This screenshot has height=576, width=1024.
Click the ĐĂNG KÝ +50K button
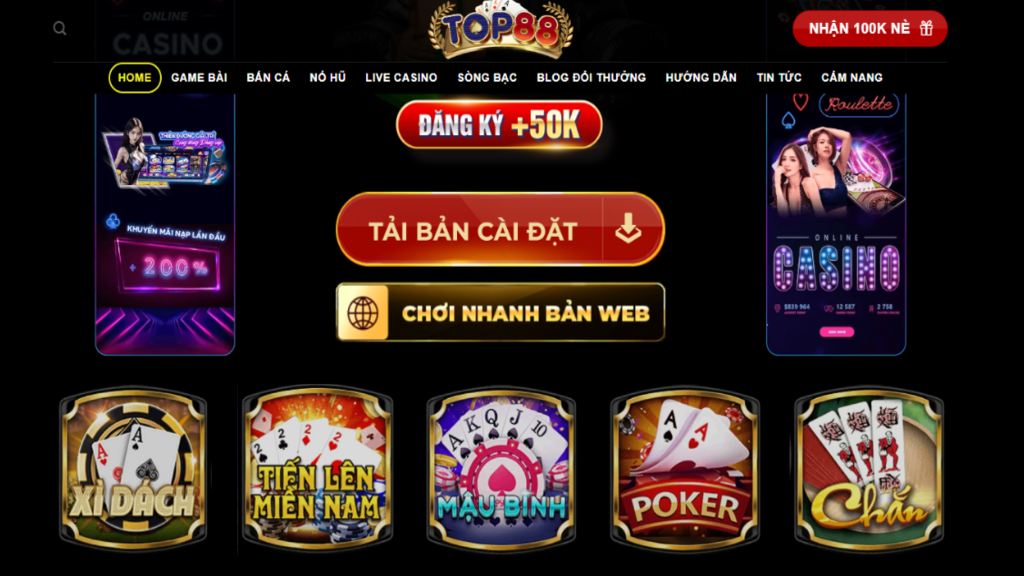[x=499, y=124]
